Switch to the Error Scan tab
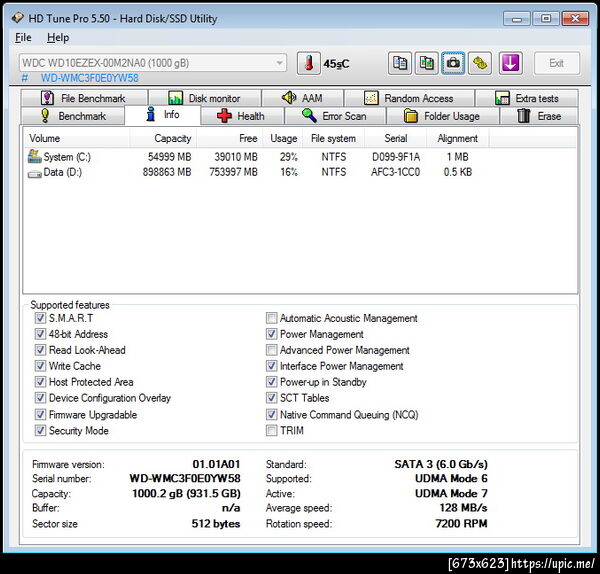Viewport: 600px width, 574px height. 335,116
